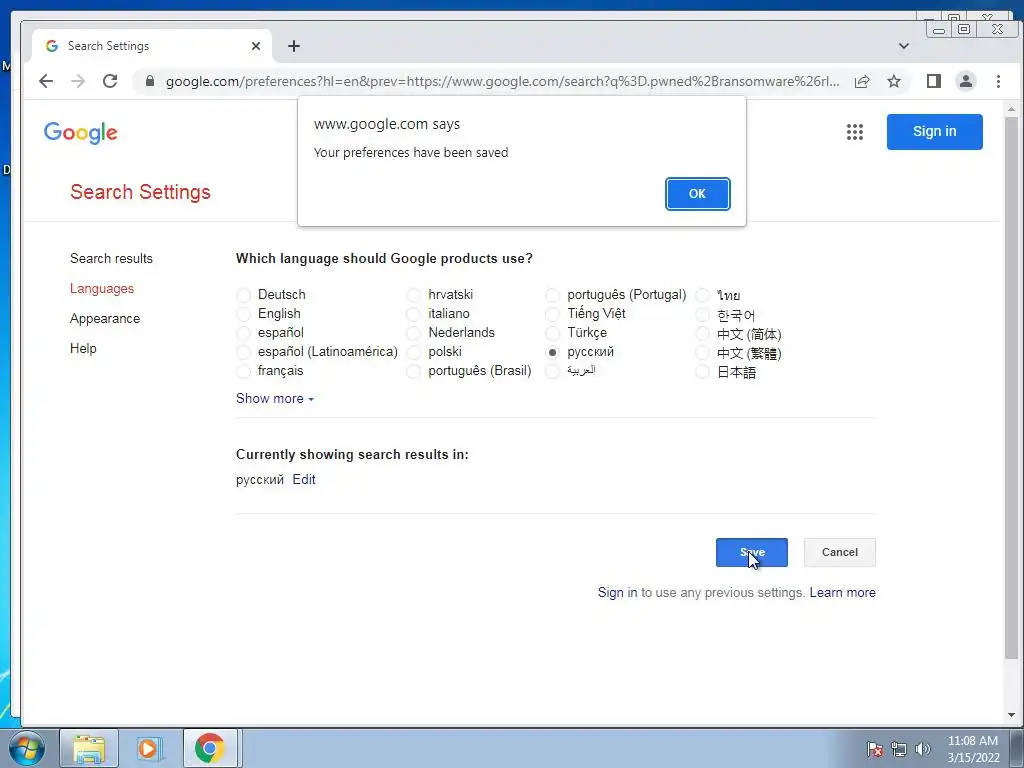This screenshot has width=1024, height=768.
Task: Switch to the Languages section
Action: [102, 288]
